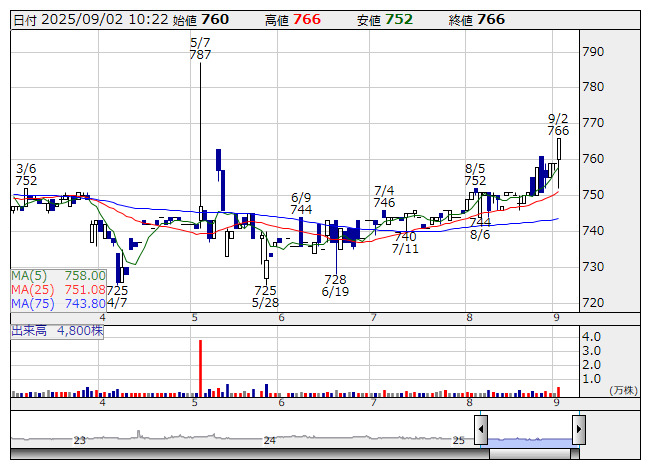Click the 8/5 752 peak label
Viewport: 653px width, 470px height.
475,174
